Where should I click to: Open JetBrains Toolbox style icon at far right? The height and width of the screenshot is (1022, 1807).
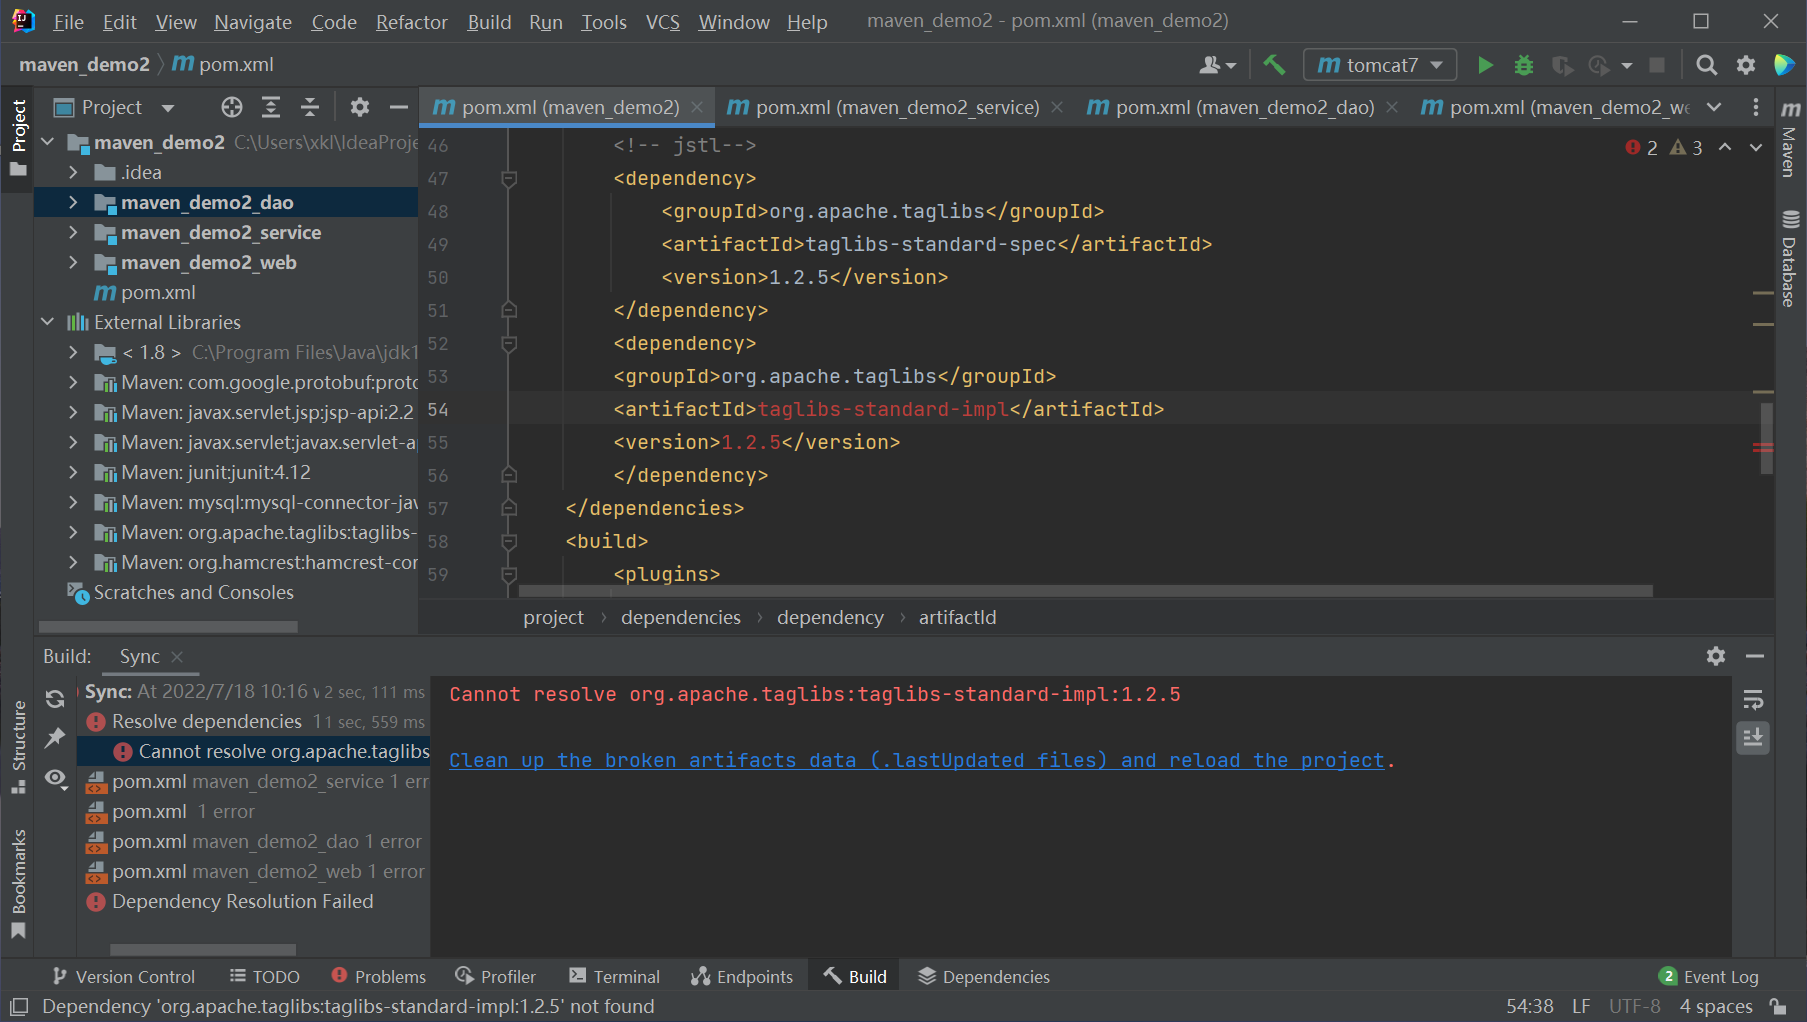1784,65
